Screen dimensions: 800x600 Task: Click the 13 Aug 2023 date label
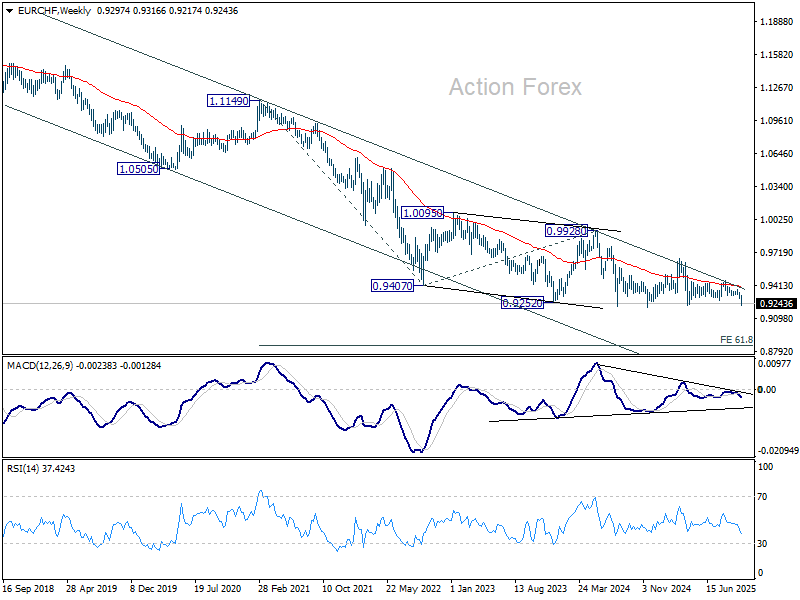(540, 589)
